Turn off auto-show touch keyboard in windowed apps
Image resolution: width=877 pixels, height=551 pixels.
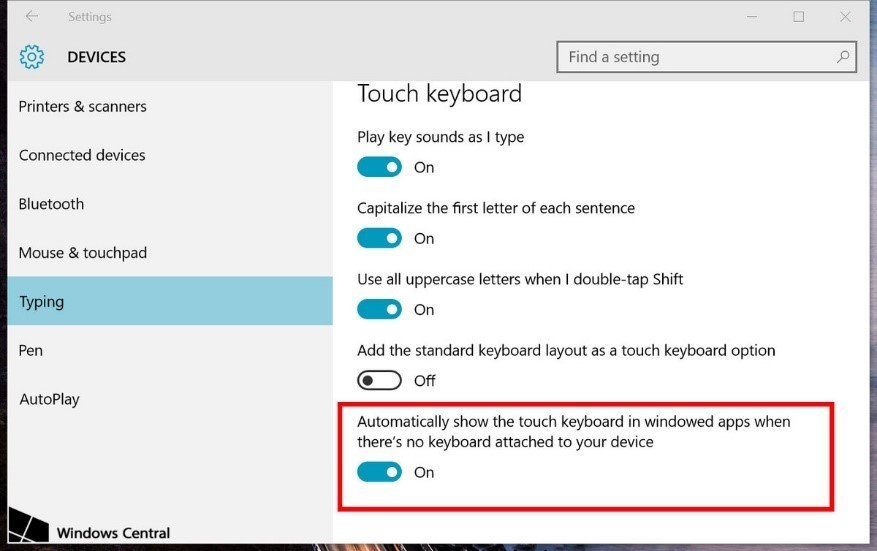click(379, 472)
